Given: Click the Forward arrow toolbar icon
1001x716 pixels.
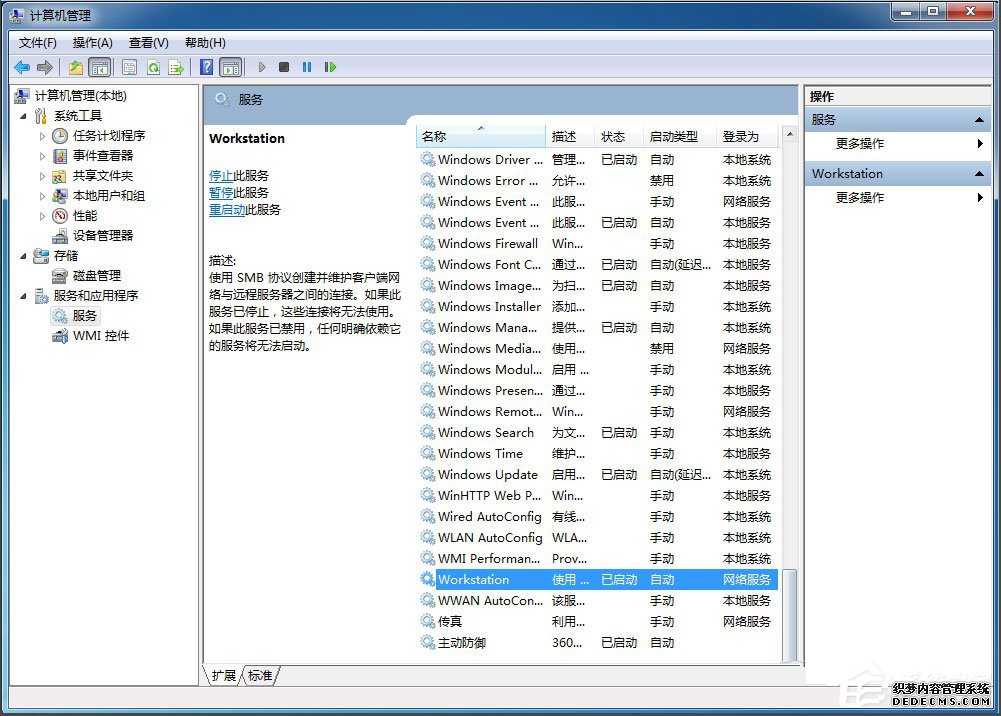Looking at the screenshot, I should (x=45, y=67).
